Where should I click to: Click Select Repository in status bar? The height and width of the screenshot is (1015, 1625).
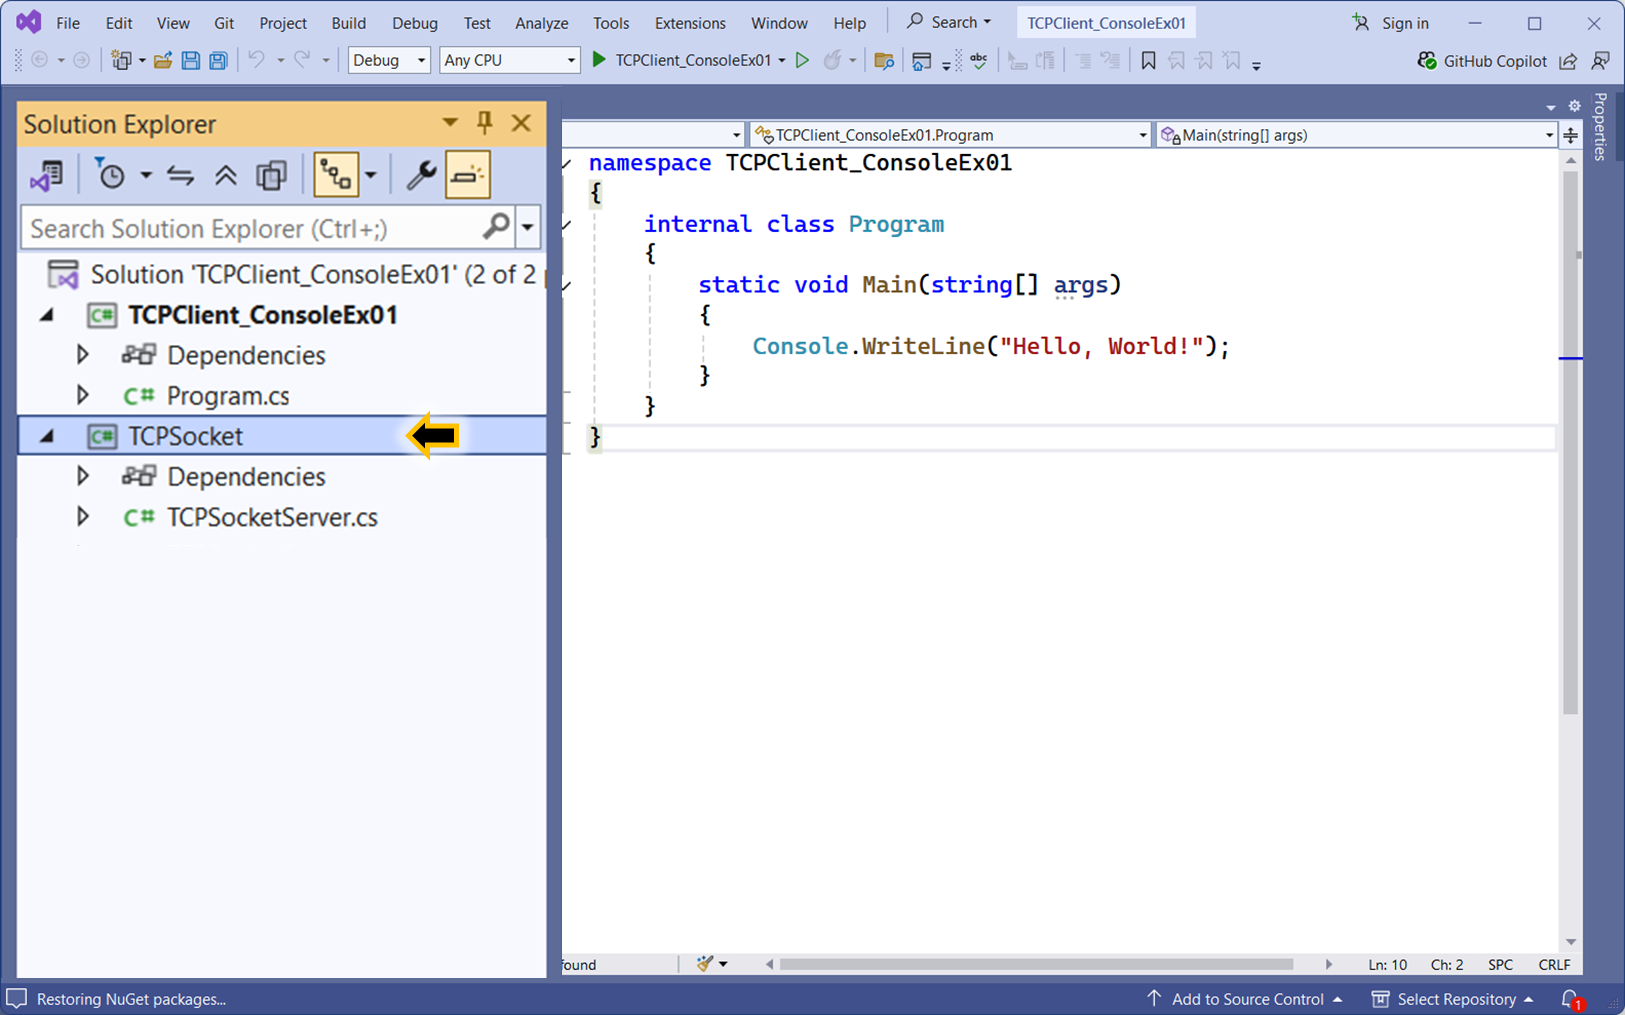click(x=1453, y=998)
